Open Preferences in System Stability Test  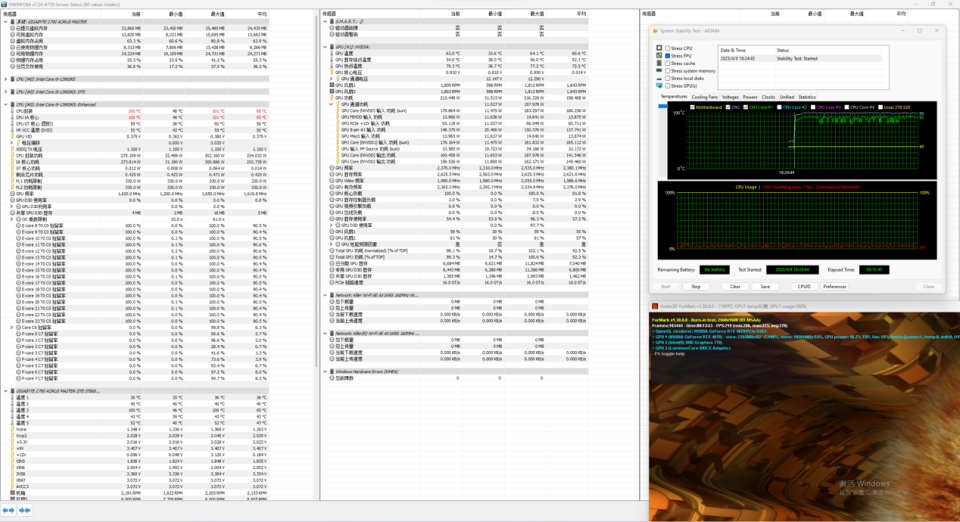pos(834,286)
